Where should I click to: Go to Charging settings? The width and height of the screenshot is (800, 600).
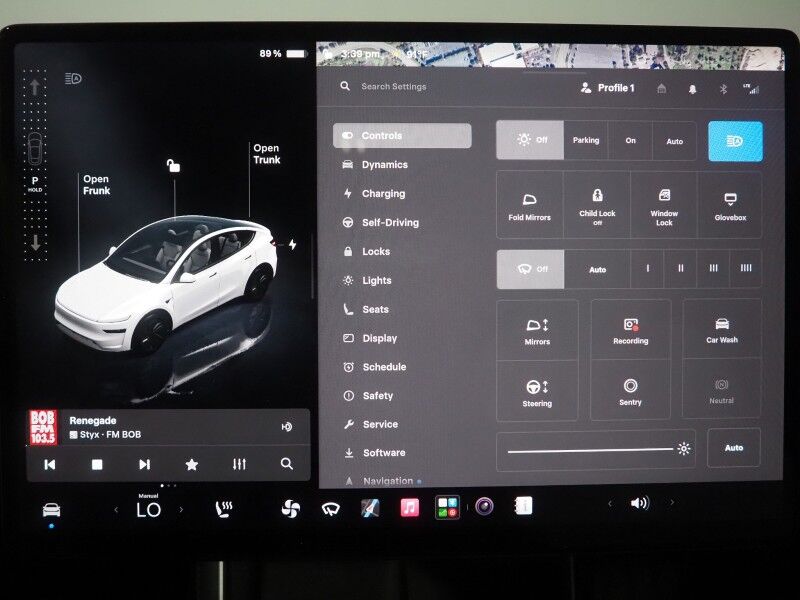tap(374, 193)
